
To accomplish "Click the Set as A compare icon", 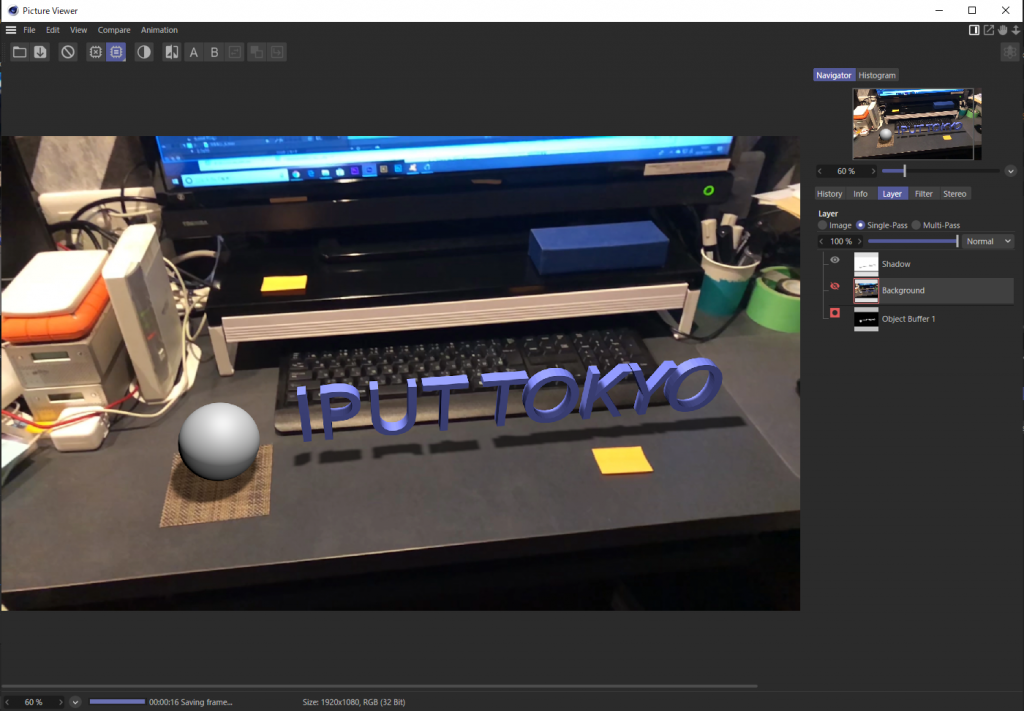I will [x=194, y=52].
